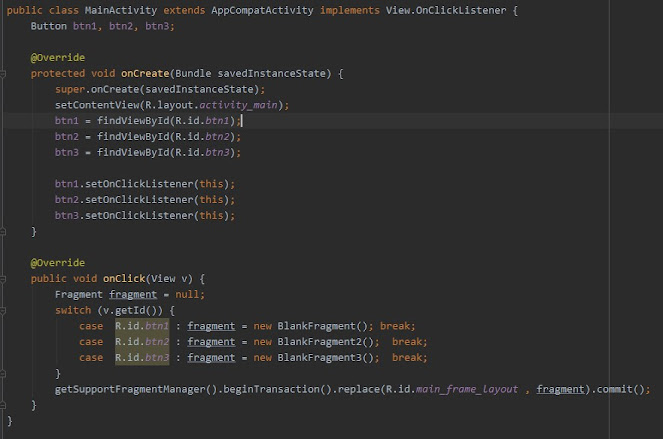This screenshot has height=439, width=663.
Task: Click the btn3.setOnClickListener(this) line
Action: (x=145, y=215)
